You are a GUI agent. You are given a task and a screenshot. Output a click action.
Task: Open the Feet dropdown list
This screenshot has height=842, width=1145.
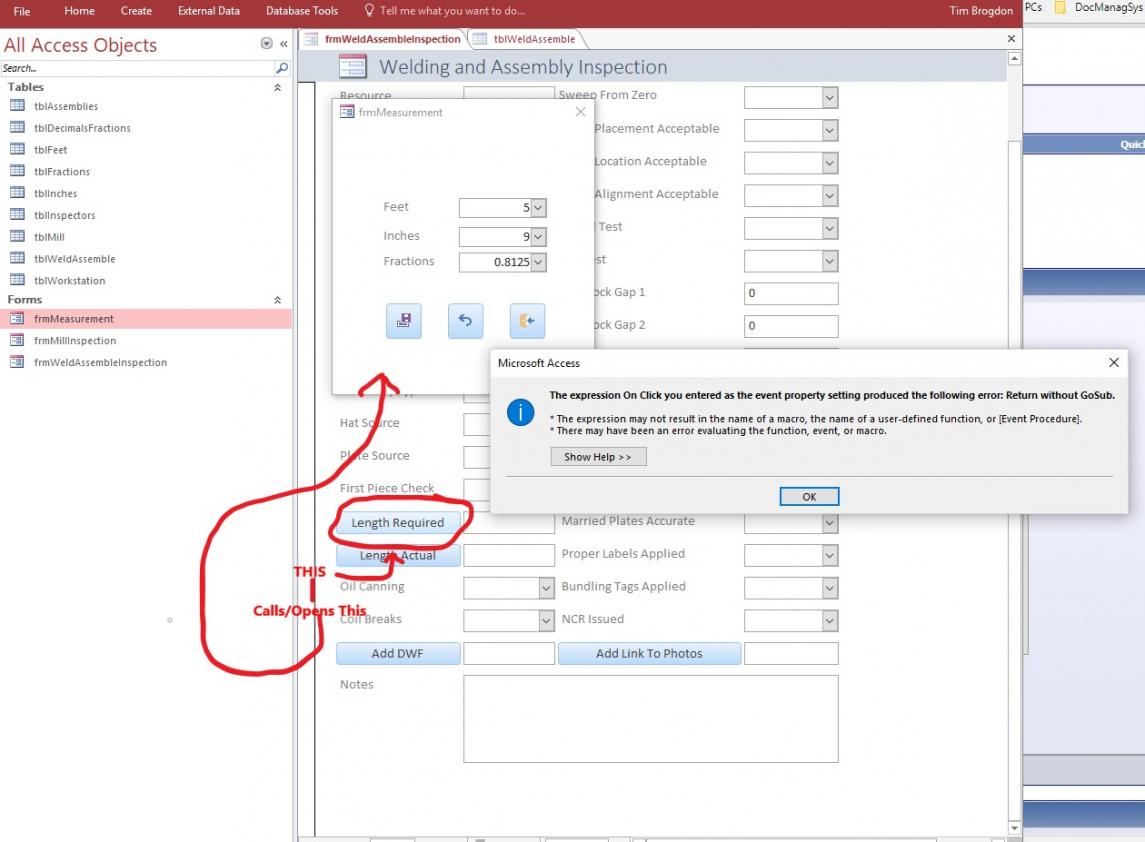click(538, 208)
